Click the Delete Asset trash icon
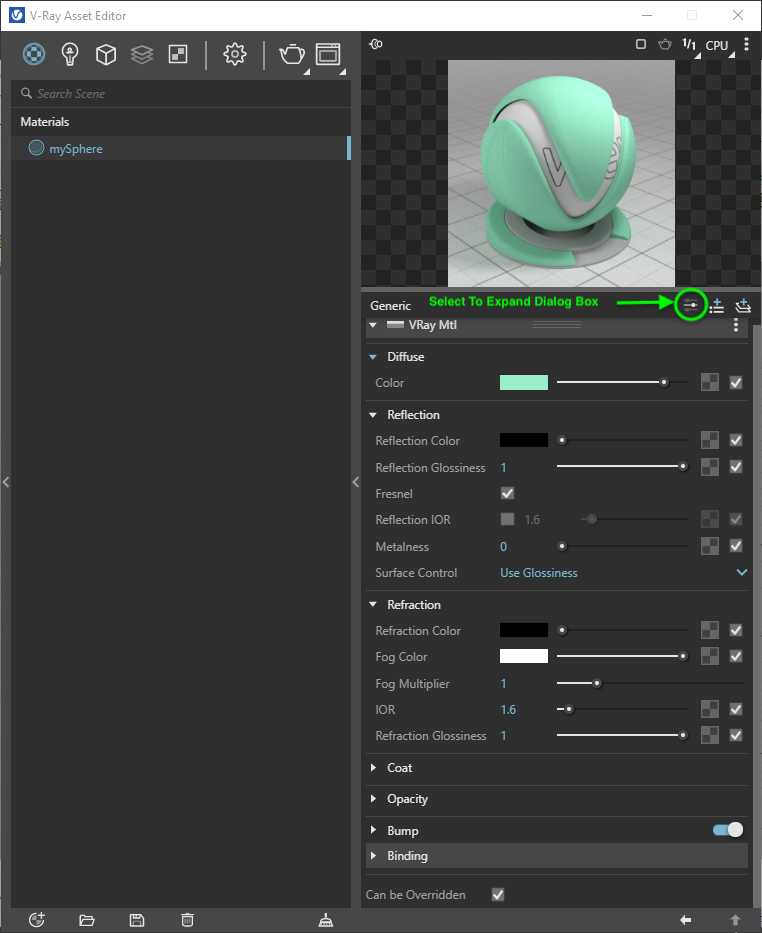Viewport: 762px width, 933px height. 187,921
